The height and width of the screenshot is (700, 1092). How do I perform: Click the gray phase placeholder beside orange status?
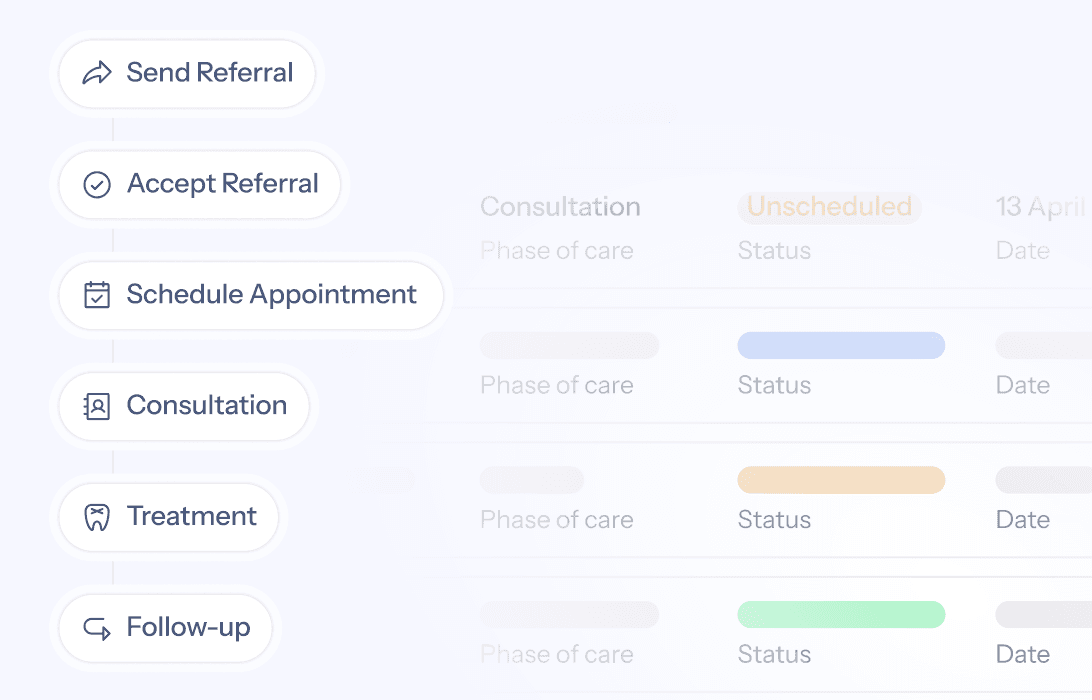(x=532, y=480)
